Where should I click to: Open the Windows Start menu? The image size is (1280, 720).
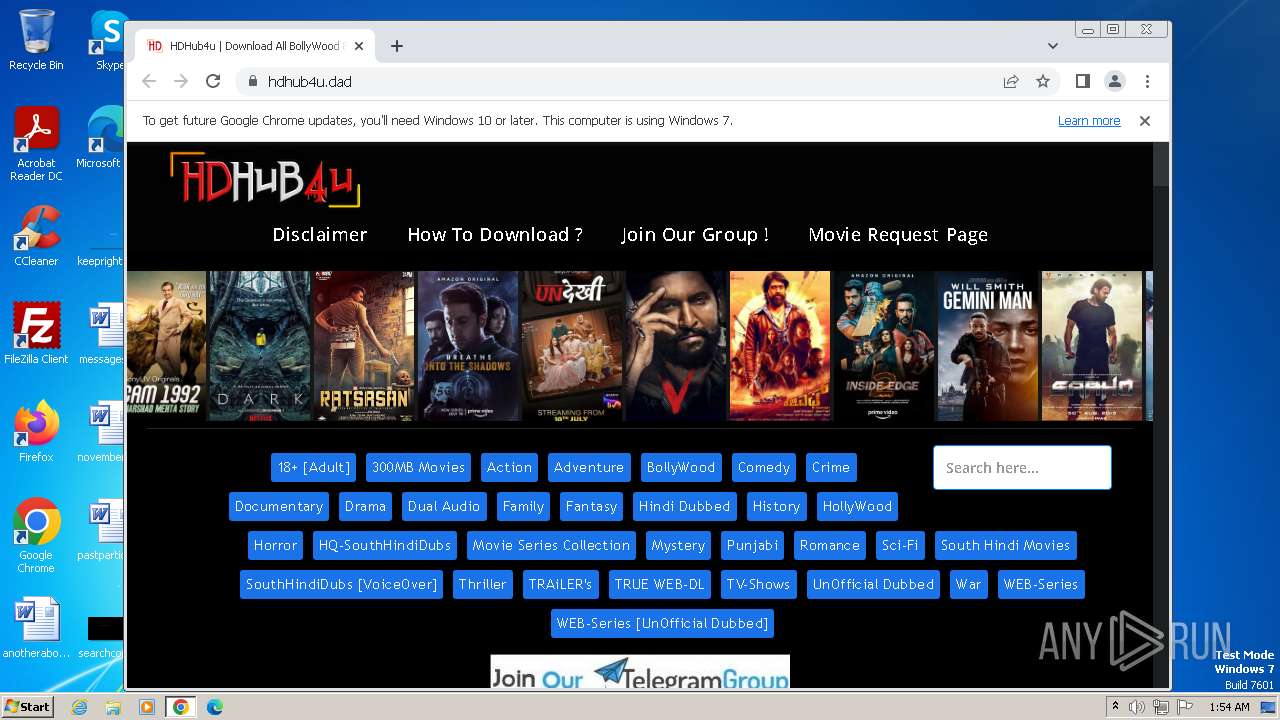pyautogui.click(x=27, y=707)
